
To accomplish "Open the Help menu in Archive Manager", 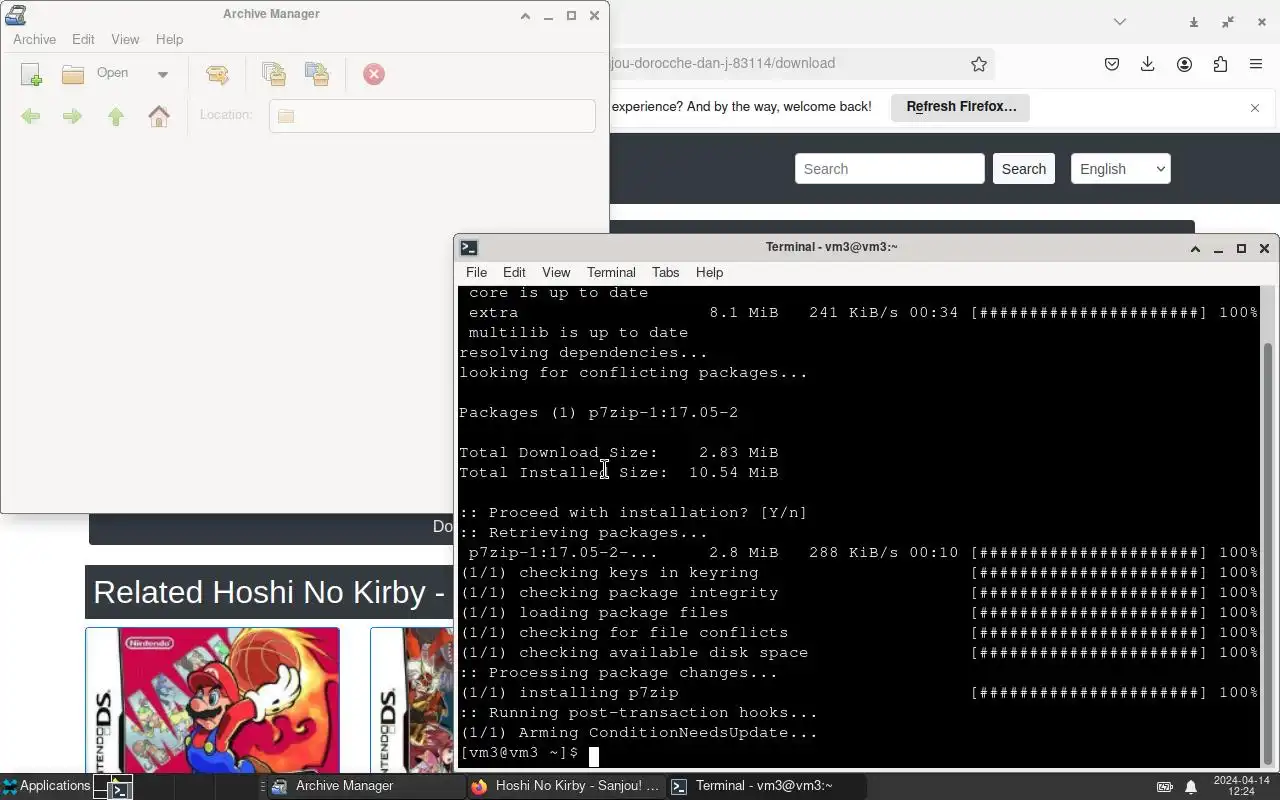I will pyautogui.click(x=169, y=39).
